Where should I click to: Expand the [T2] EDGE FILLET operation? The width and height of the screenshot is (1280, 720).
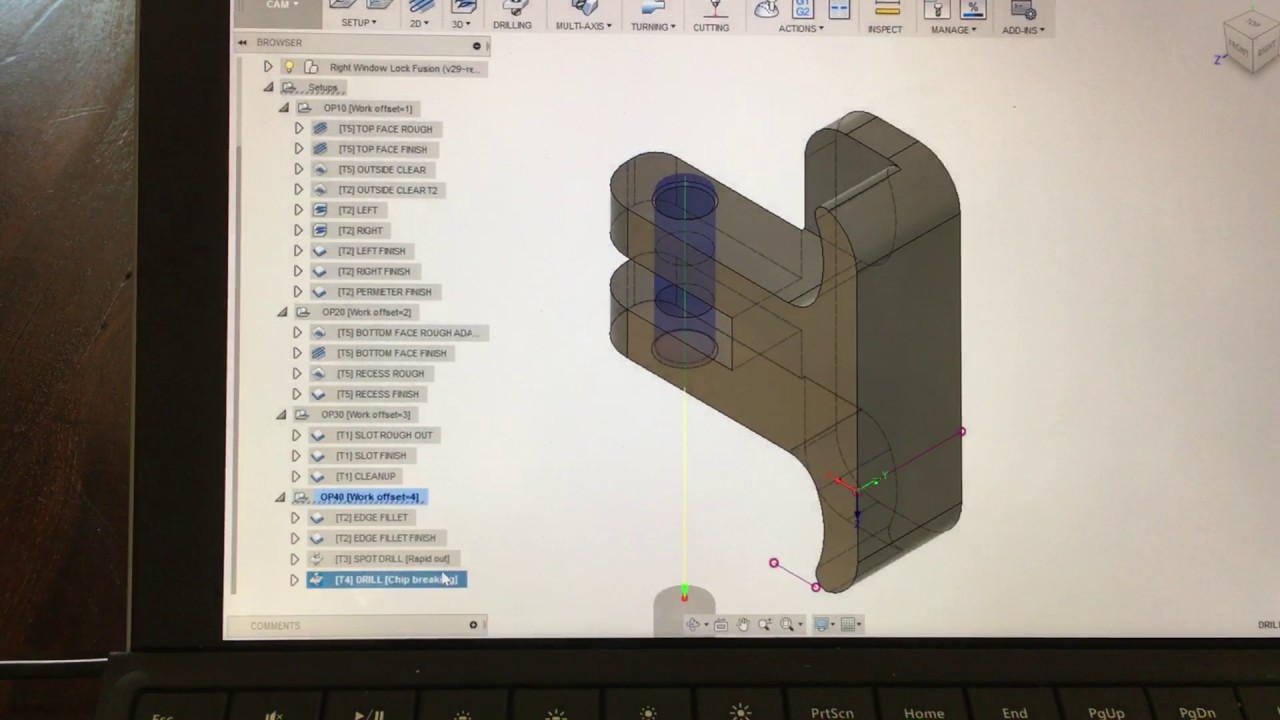[x=295, y=518]
